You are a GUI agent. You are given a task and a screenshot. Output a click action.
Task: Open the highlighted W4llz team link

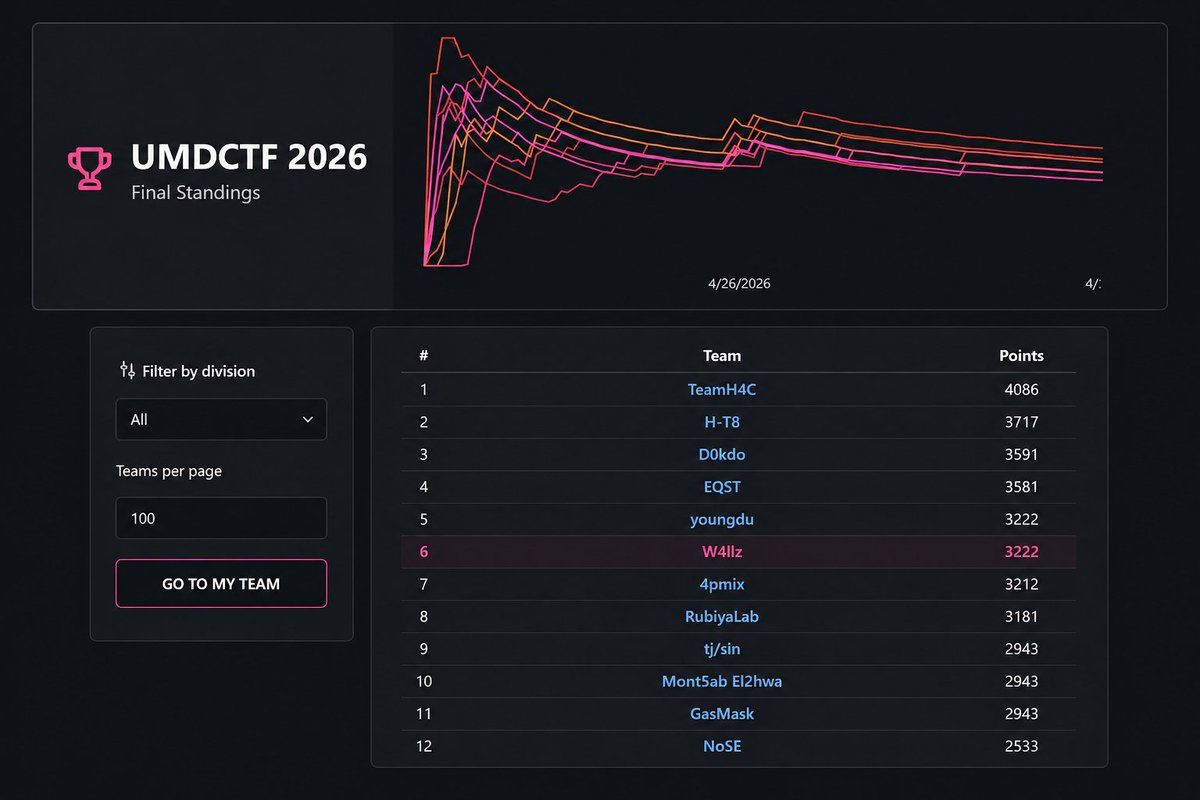722,551
